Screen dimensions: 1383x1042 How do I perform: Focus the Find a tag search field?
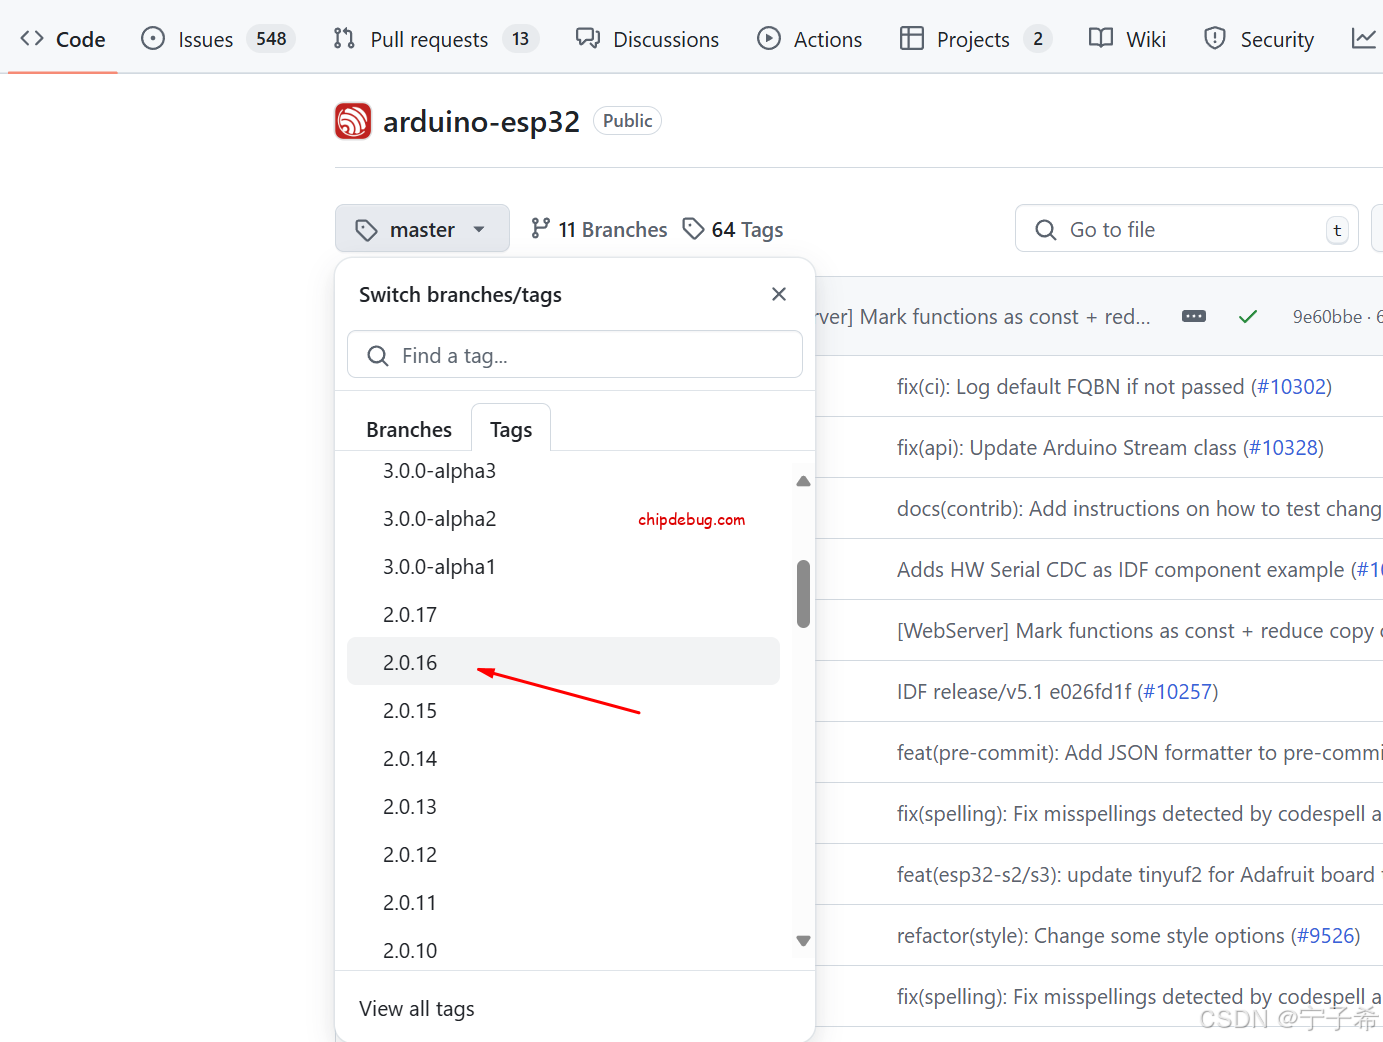575,355
